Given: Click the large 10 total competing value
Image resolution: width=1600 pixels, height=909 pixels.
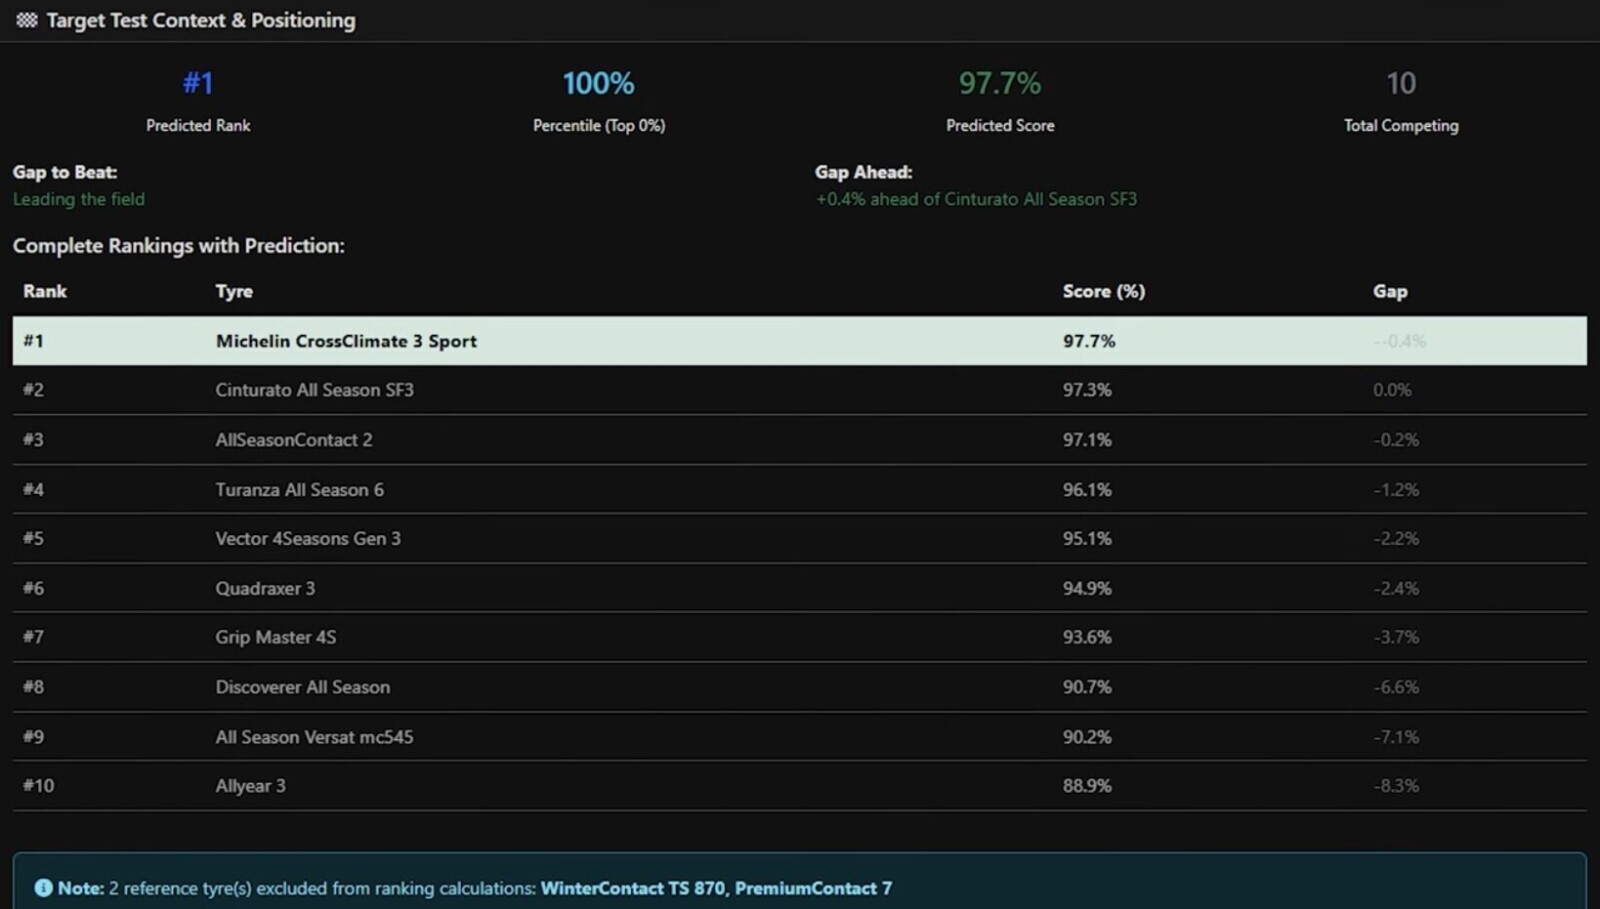Looking at the screenshot, I should coord(1401,83).
